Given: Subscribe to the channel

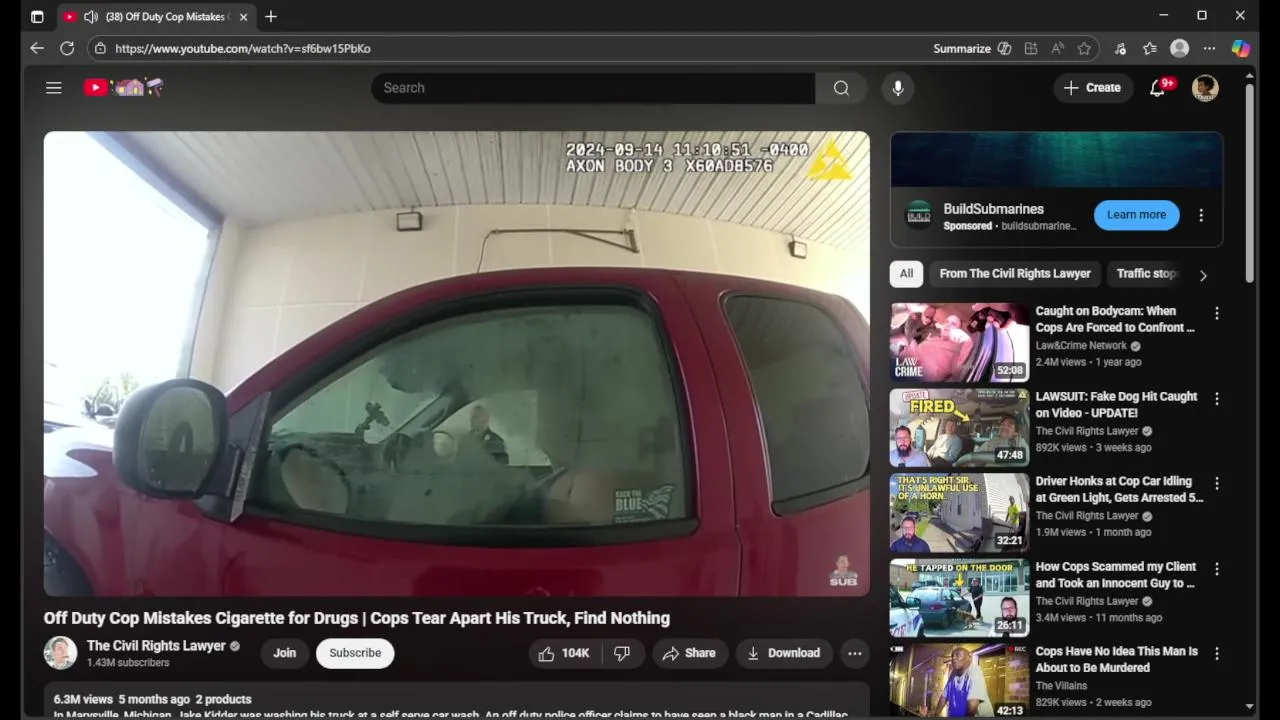Looking at the screenshot, I should pos(355,653).
